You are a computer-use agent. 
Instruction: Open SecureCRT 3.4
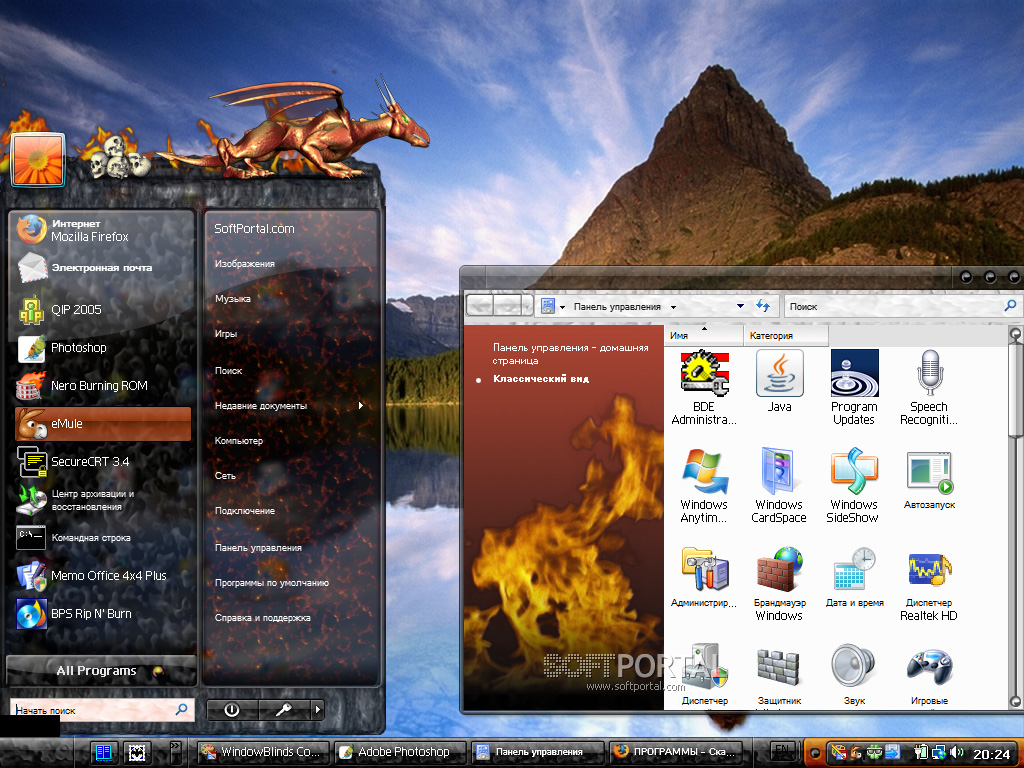(101, 462)
